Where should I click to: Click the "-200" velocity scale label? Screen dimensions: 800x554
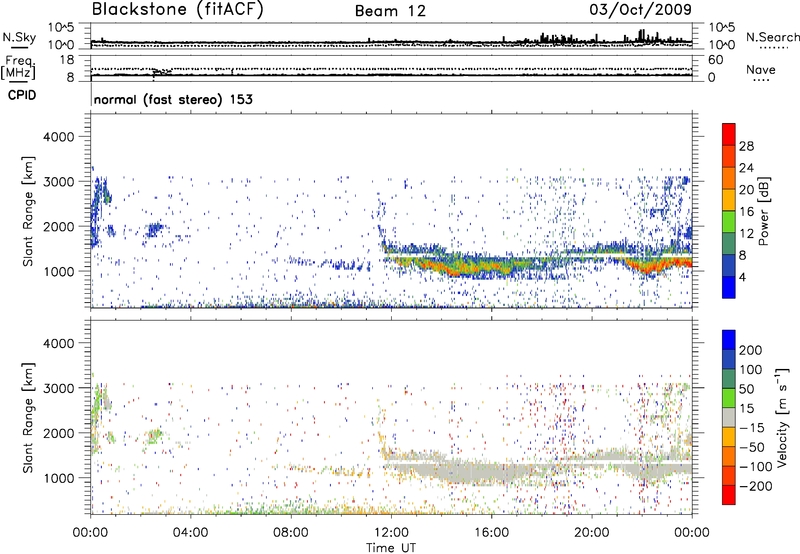point(756,486)
